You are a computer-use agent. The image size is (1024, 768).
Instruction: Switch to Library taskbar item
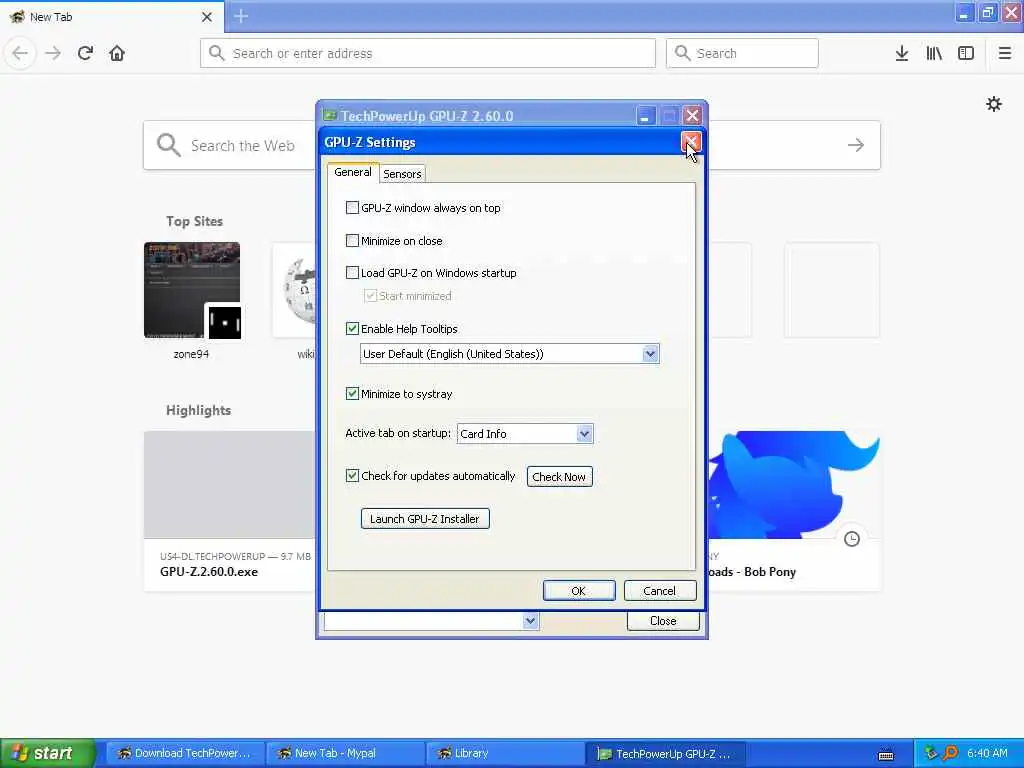(x=505, y=753)
